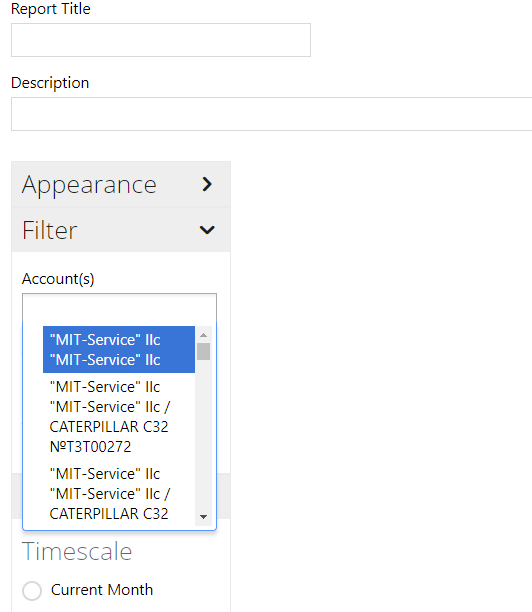Select the last partially visible CATERPILLAR C32 entry

[119, 494]
